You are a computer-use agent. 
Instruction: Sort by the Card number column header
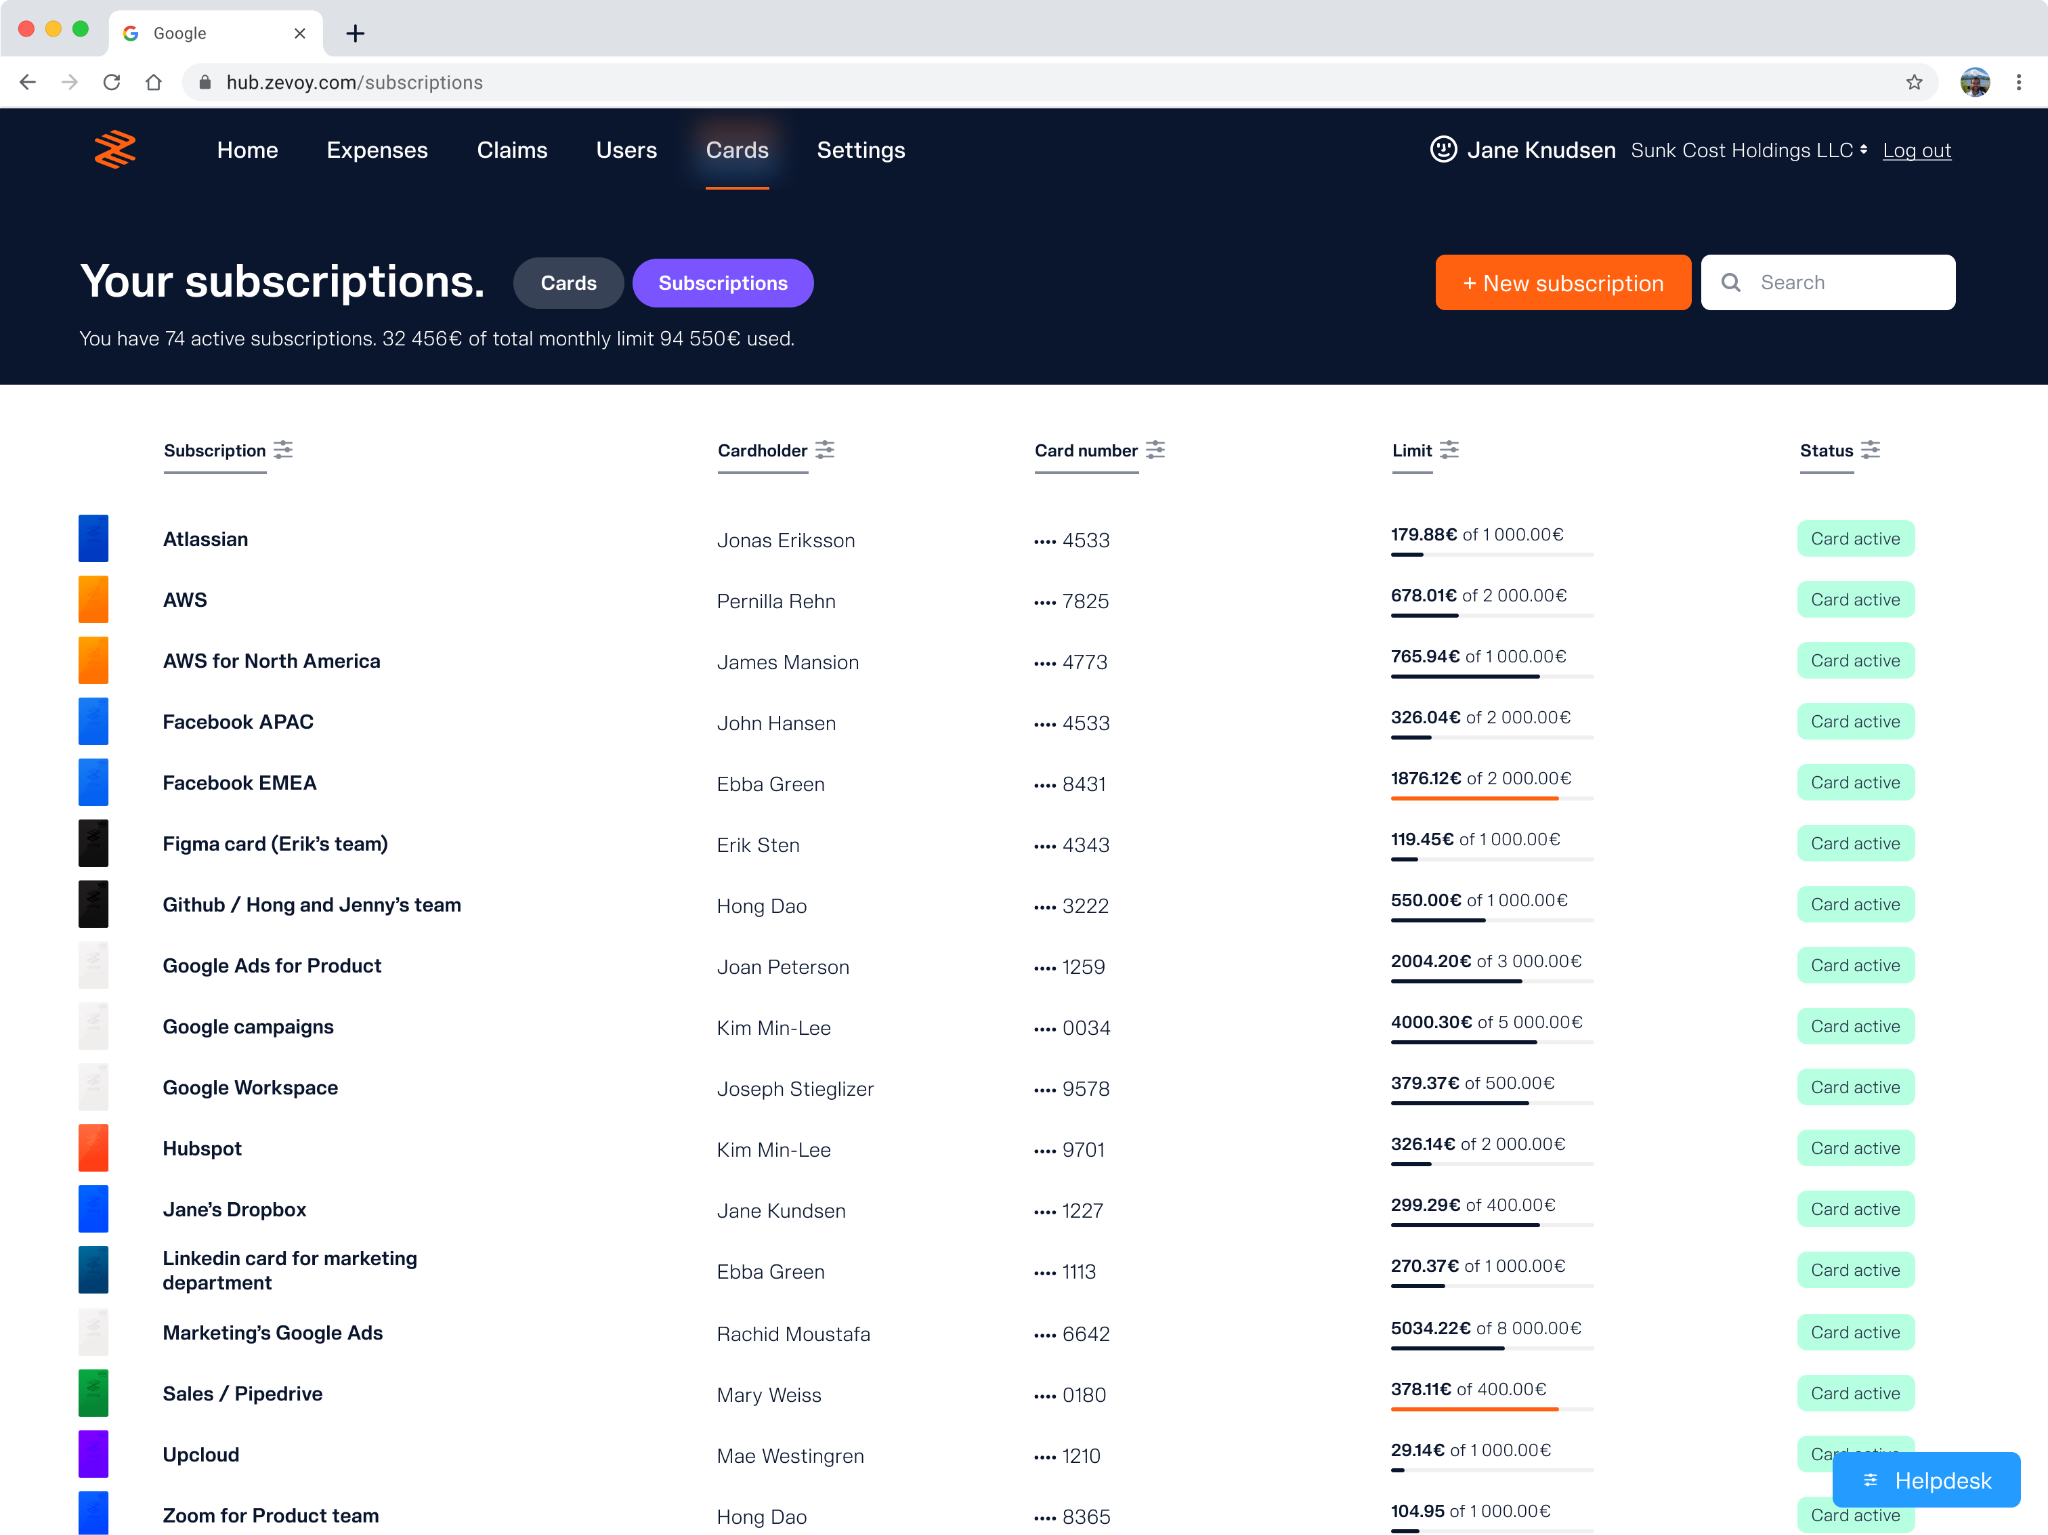[1086, 451]
